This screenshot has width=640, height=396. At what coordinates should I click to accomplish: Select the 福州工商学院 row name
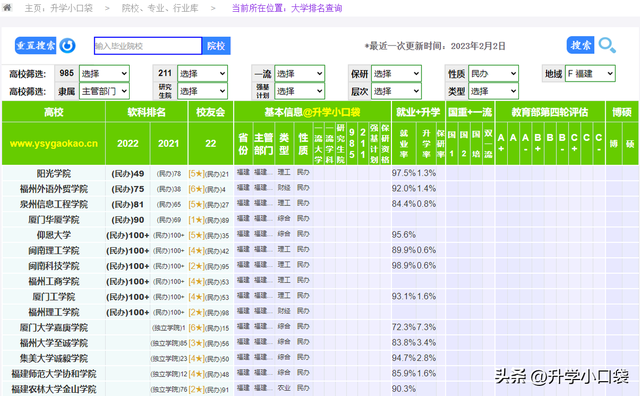pos(53,281)
